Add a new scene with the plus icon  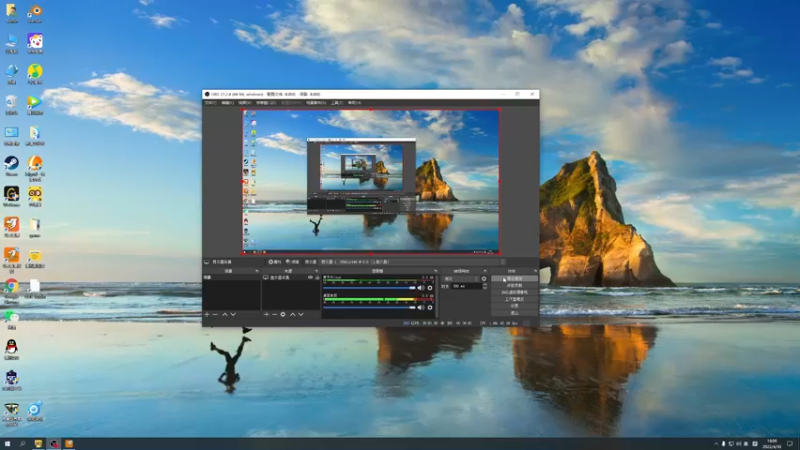coord(207,314)
